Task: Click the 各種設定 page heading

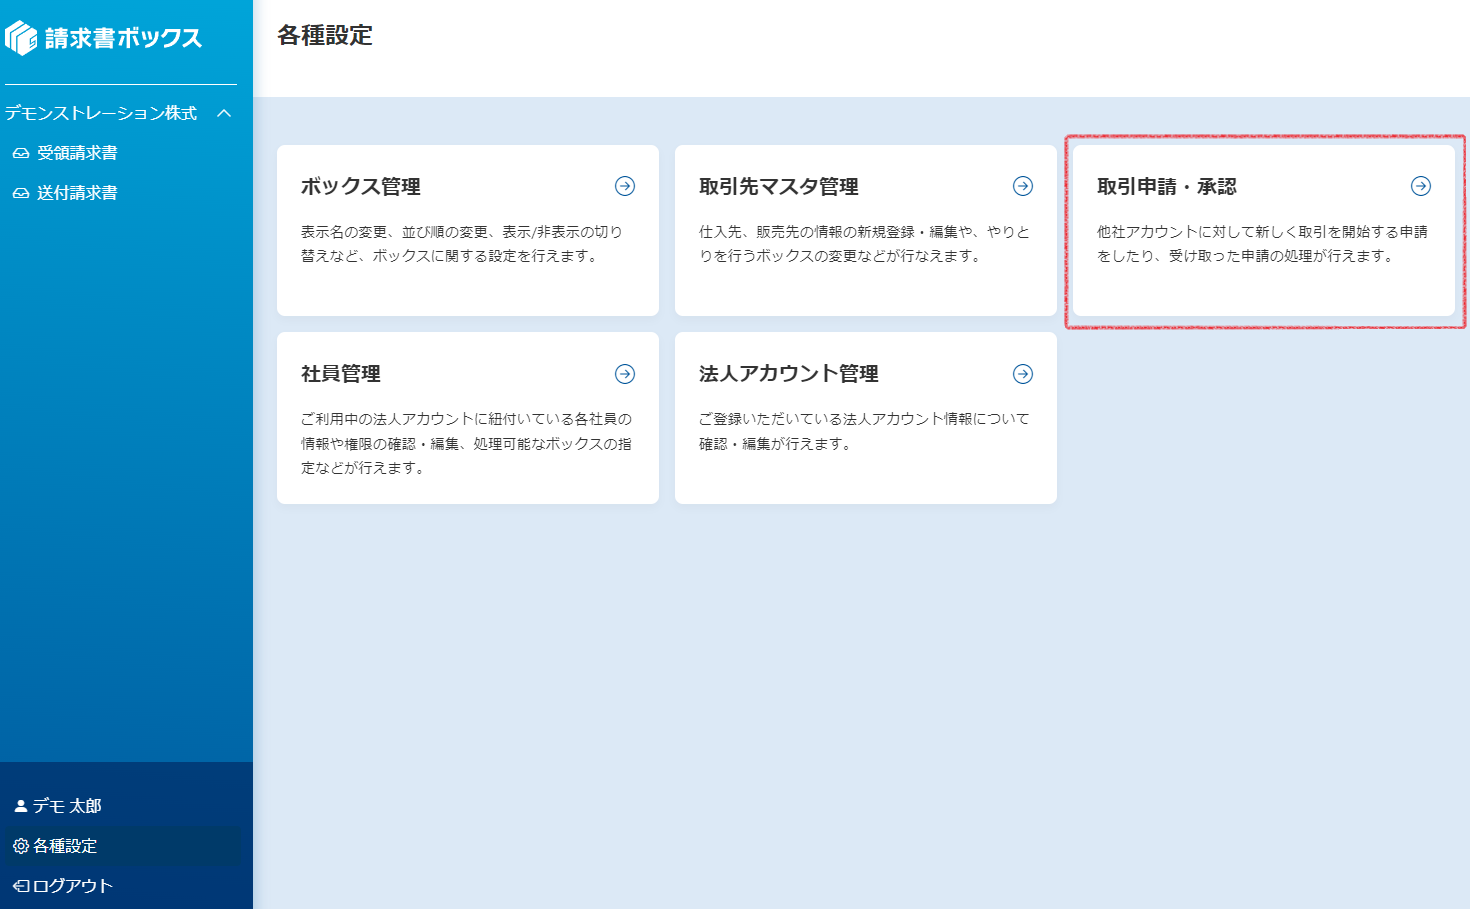Action: (x=325, y=35)
